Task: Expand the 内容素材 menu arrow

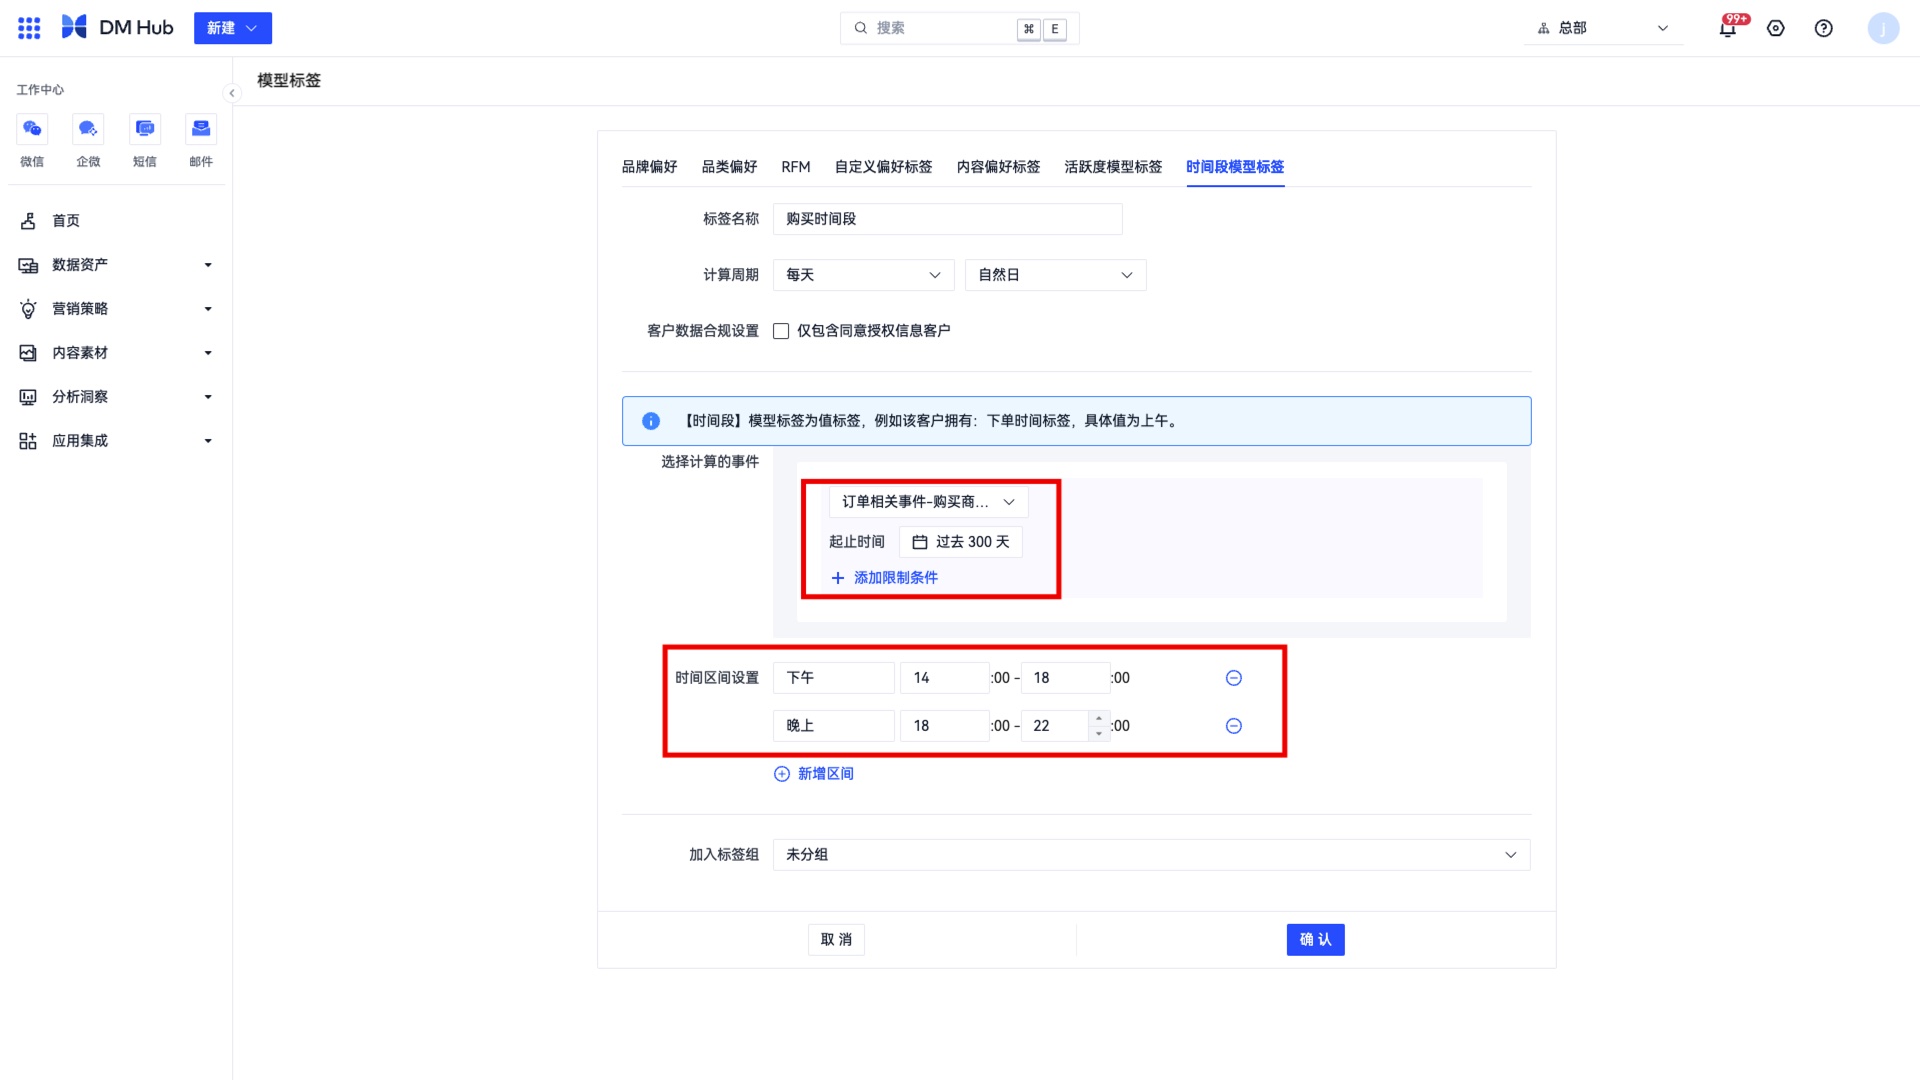Action: 208,353
